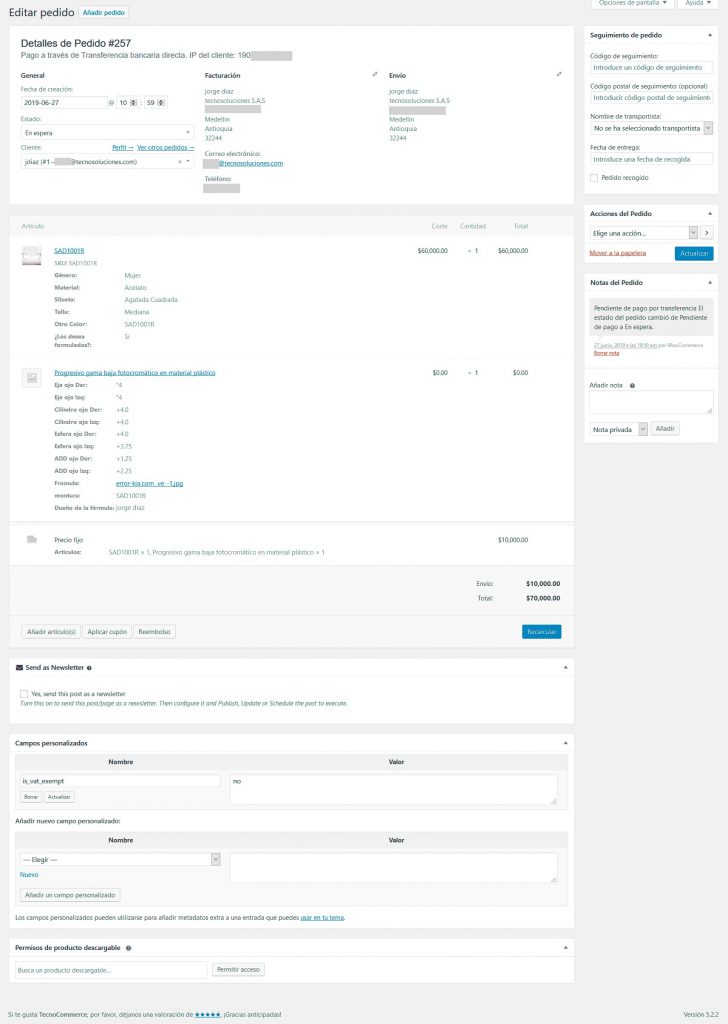Open the Opciones de pantalla tab
728x1024 pixels.
pyautogui.click(x=633, y=4)
